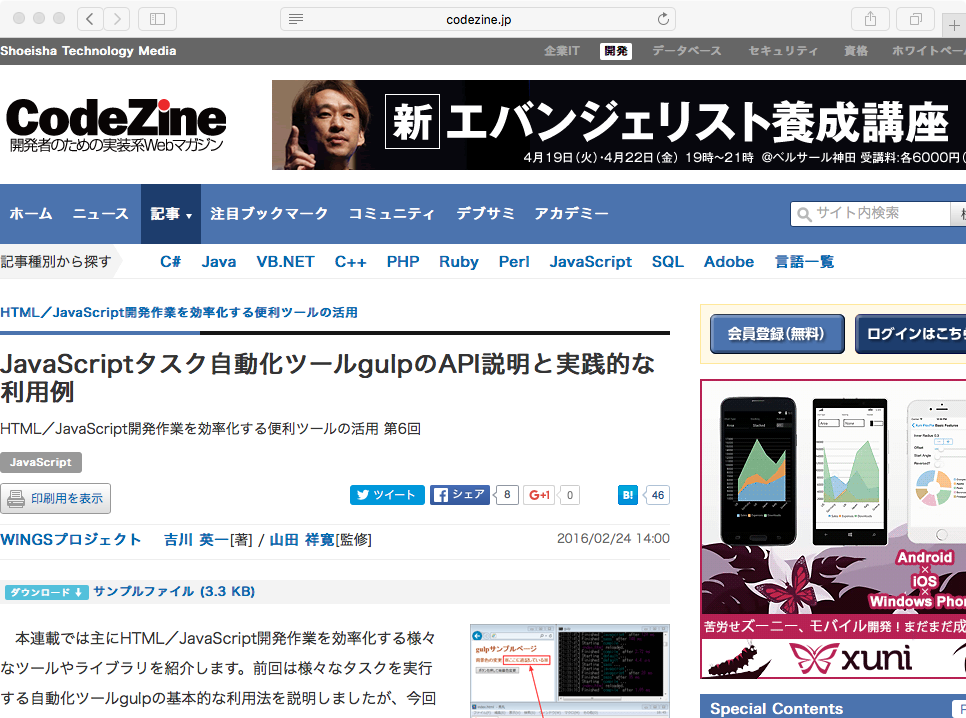
Task: Click ログインはこちら button
Action: tap(911, 334)
